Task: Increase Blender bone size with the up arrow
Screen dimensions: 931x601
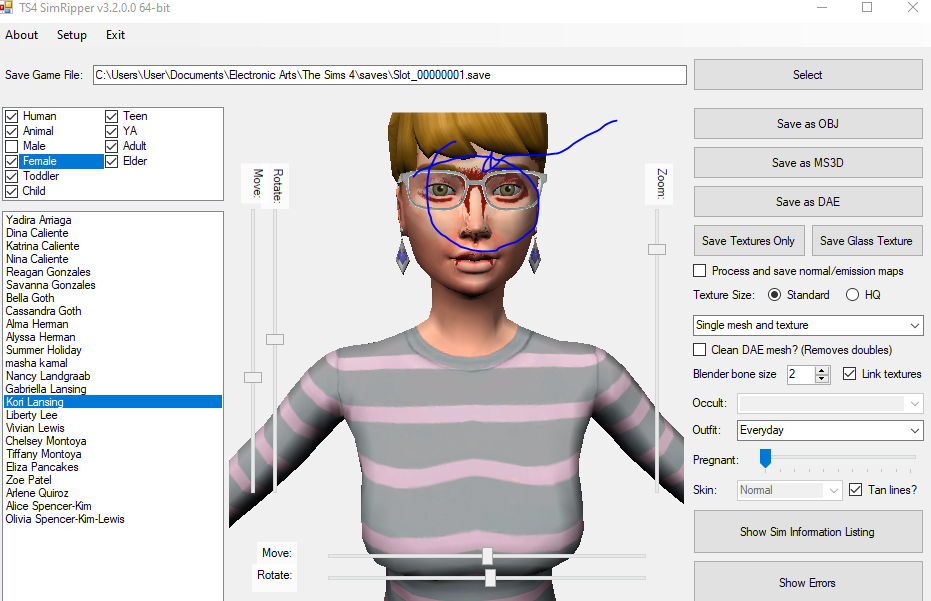Action: coord(823,369)
